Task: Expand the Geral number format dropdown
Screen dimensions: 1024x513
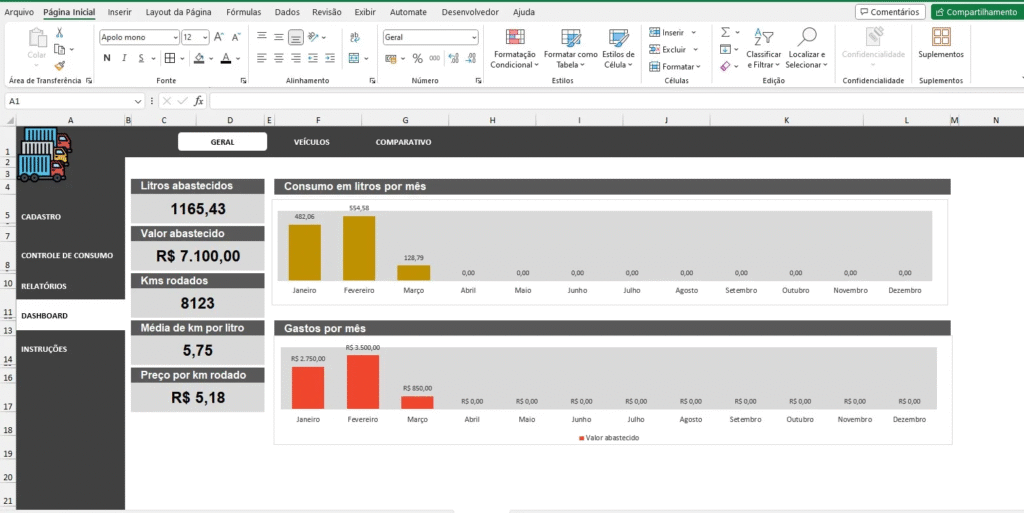Action: [x=473, y=37]
